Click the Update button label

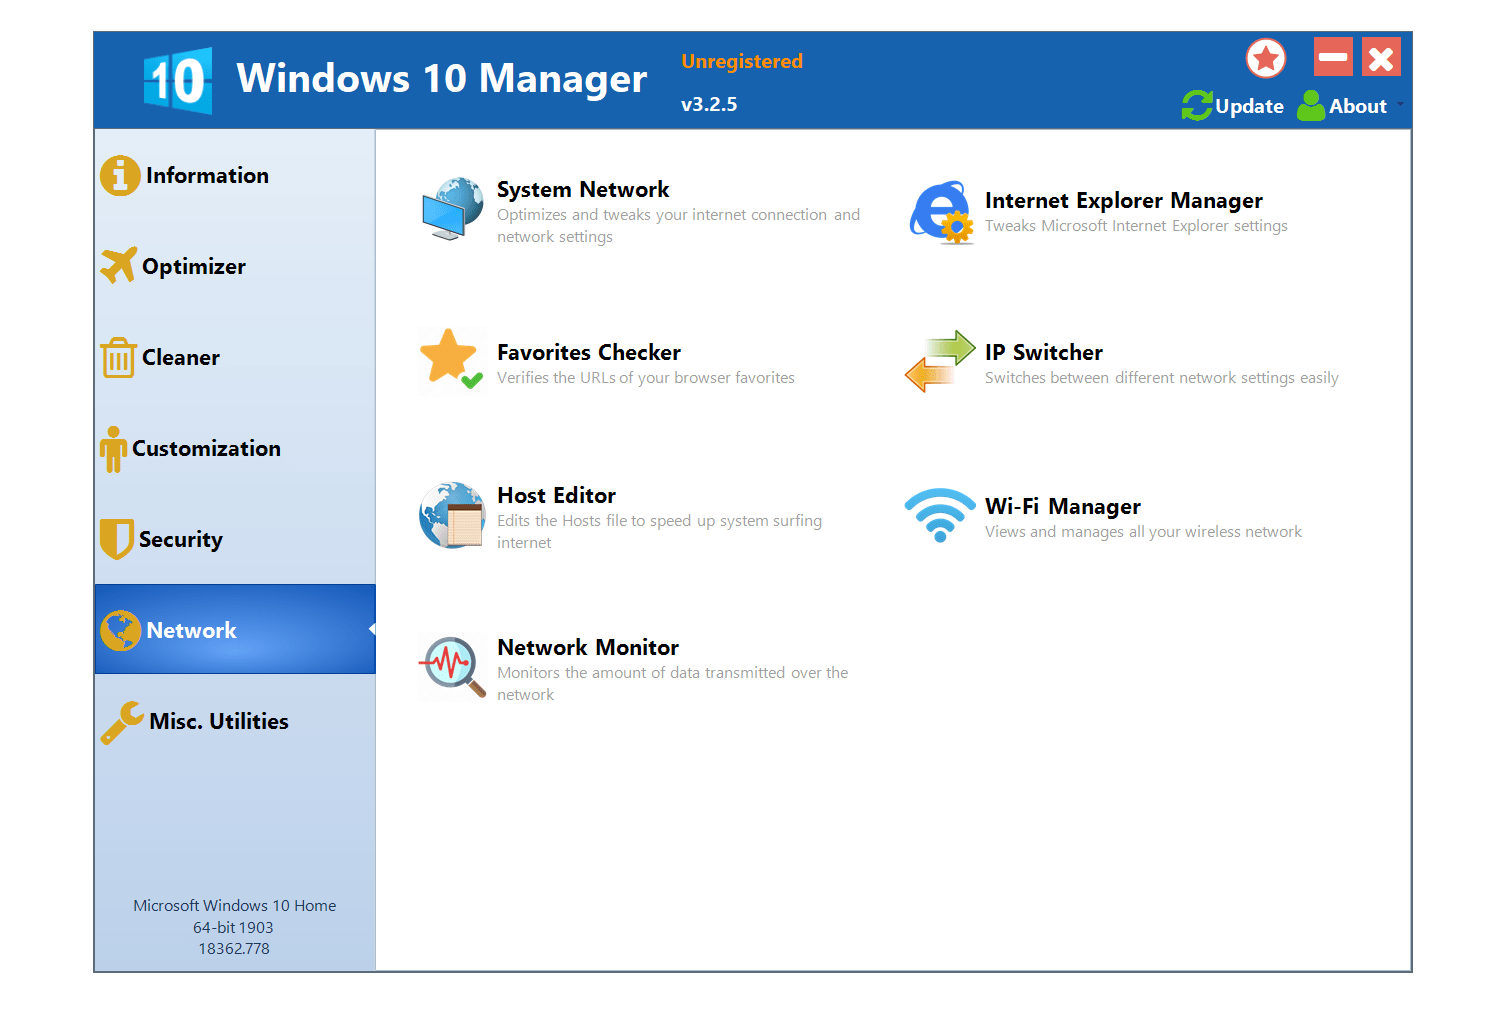coord(1249,107)
